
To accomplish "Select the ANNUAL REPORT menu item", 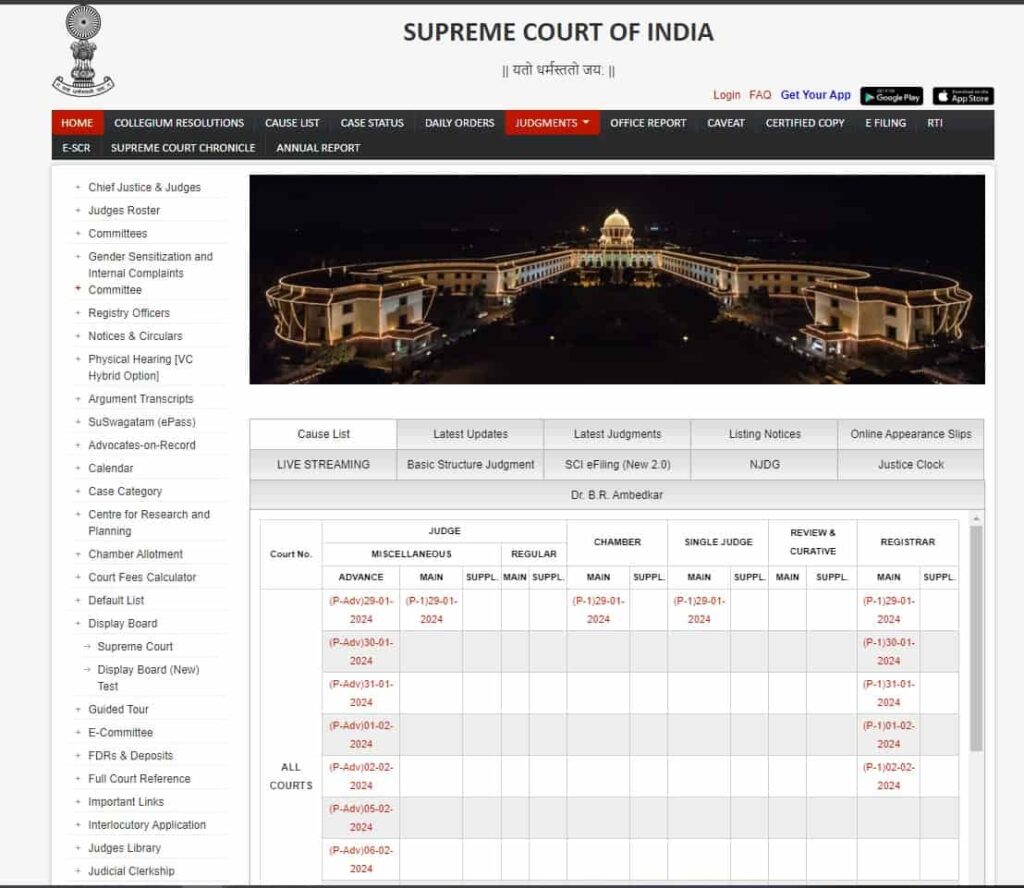I will click(316, 147).
